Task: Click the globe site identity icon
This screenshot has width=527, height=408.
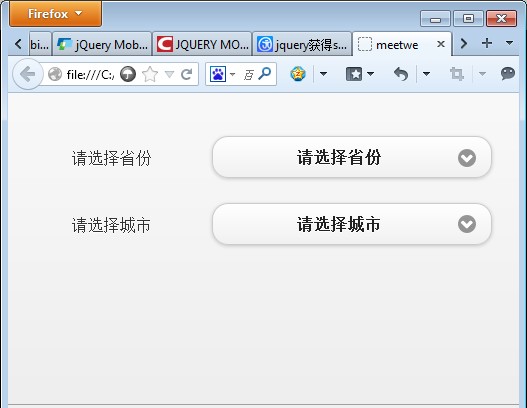Action: [55, 74]
